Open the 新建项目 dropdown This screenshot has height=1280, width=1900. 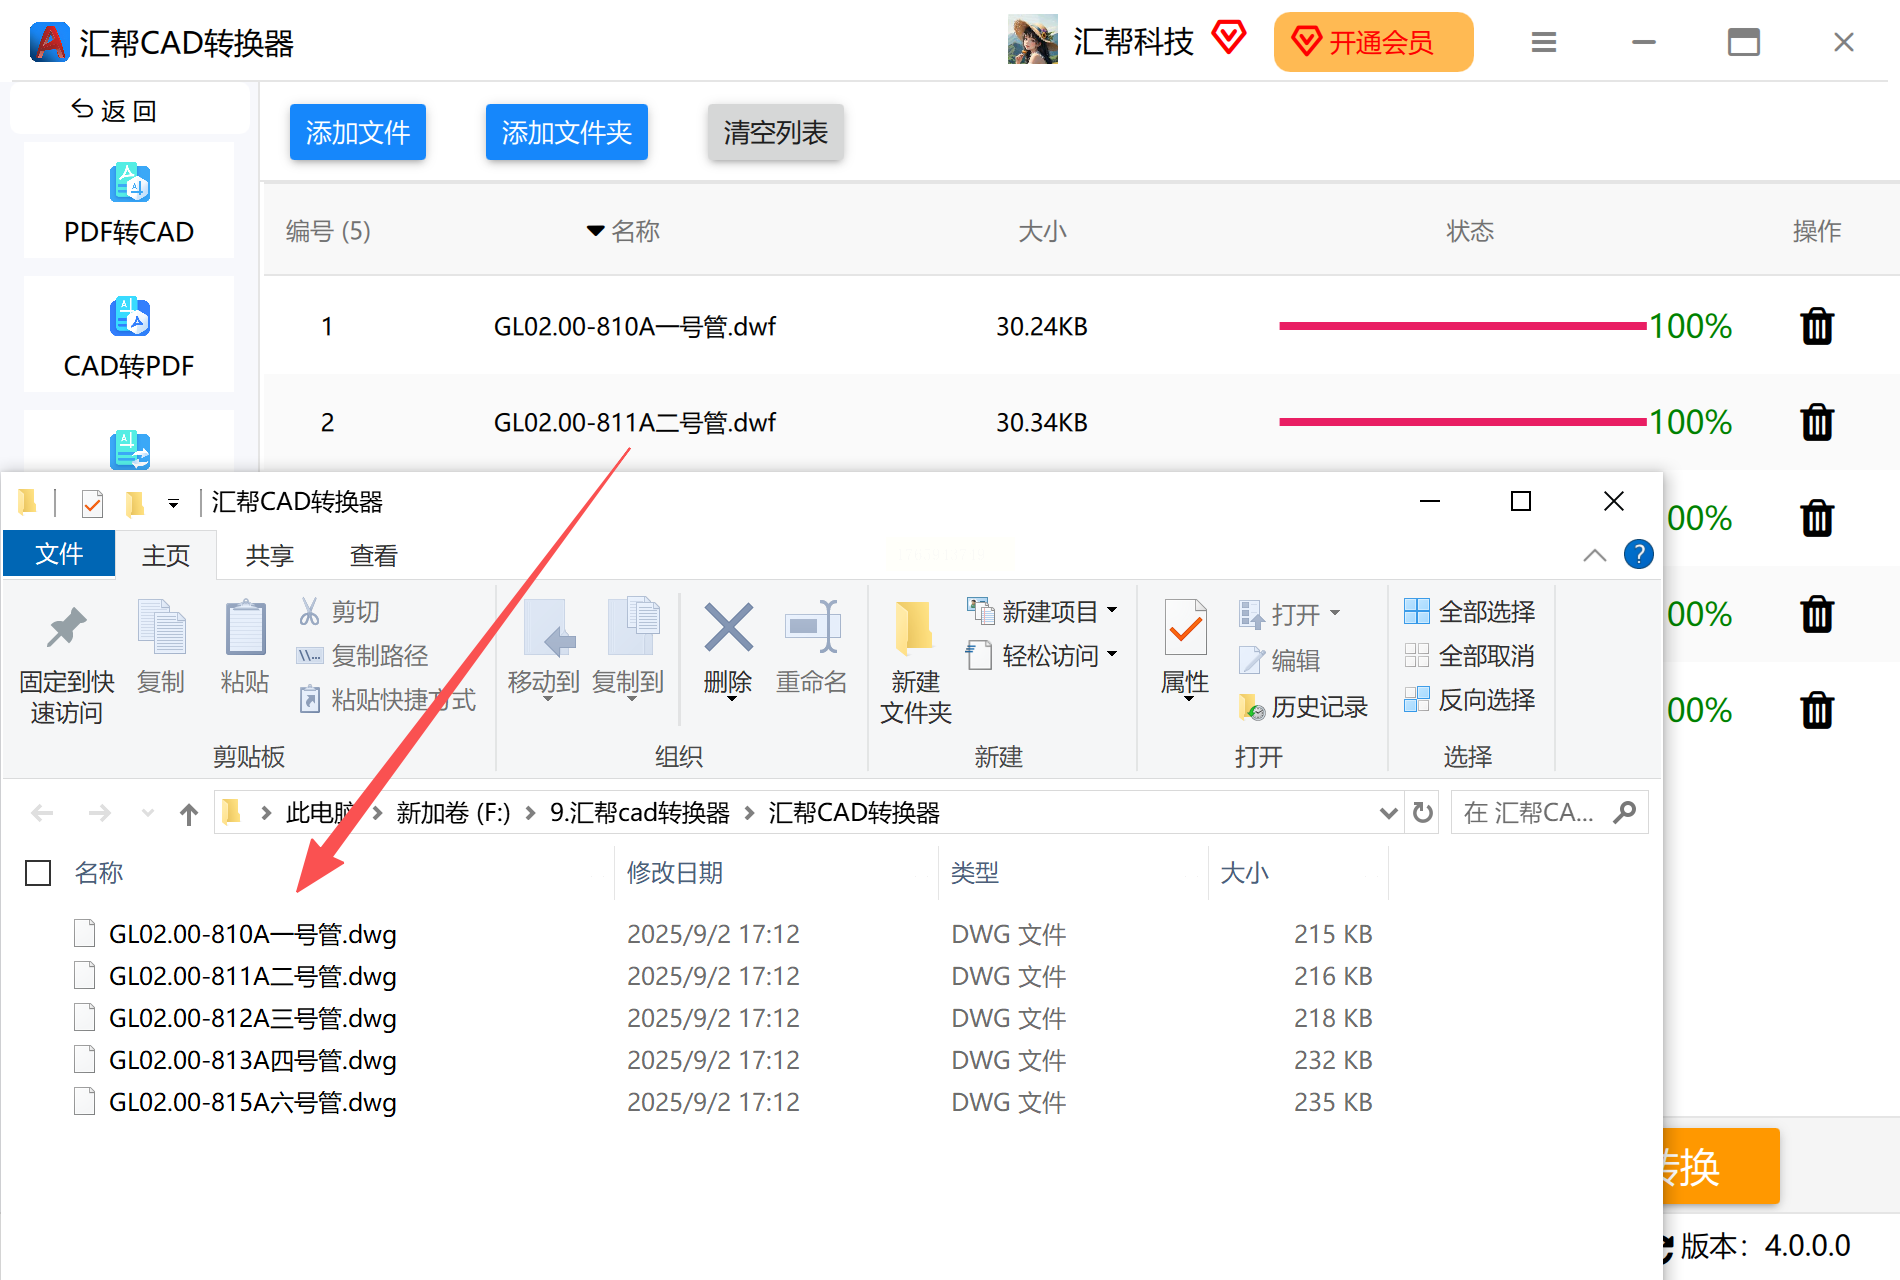tap(1112, 610)
